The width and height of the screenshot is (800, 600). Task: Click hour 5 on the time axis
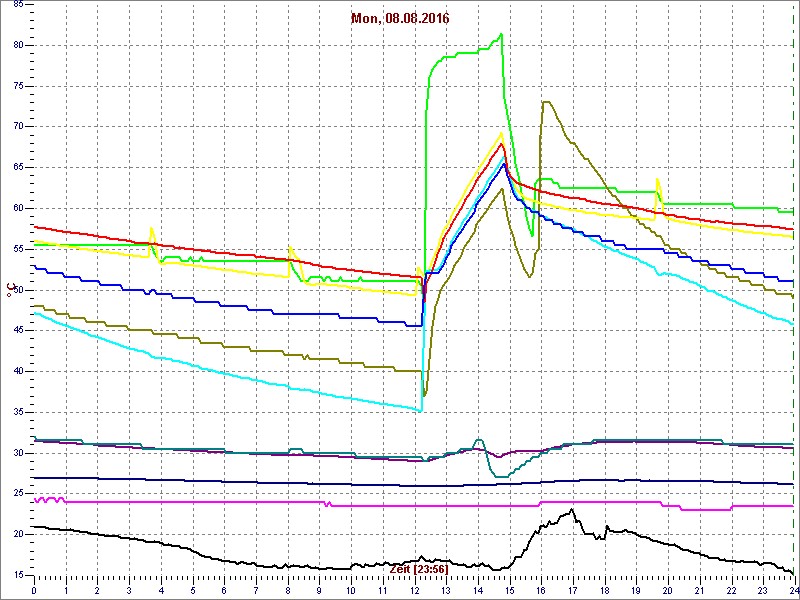point(192,589)
